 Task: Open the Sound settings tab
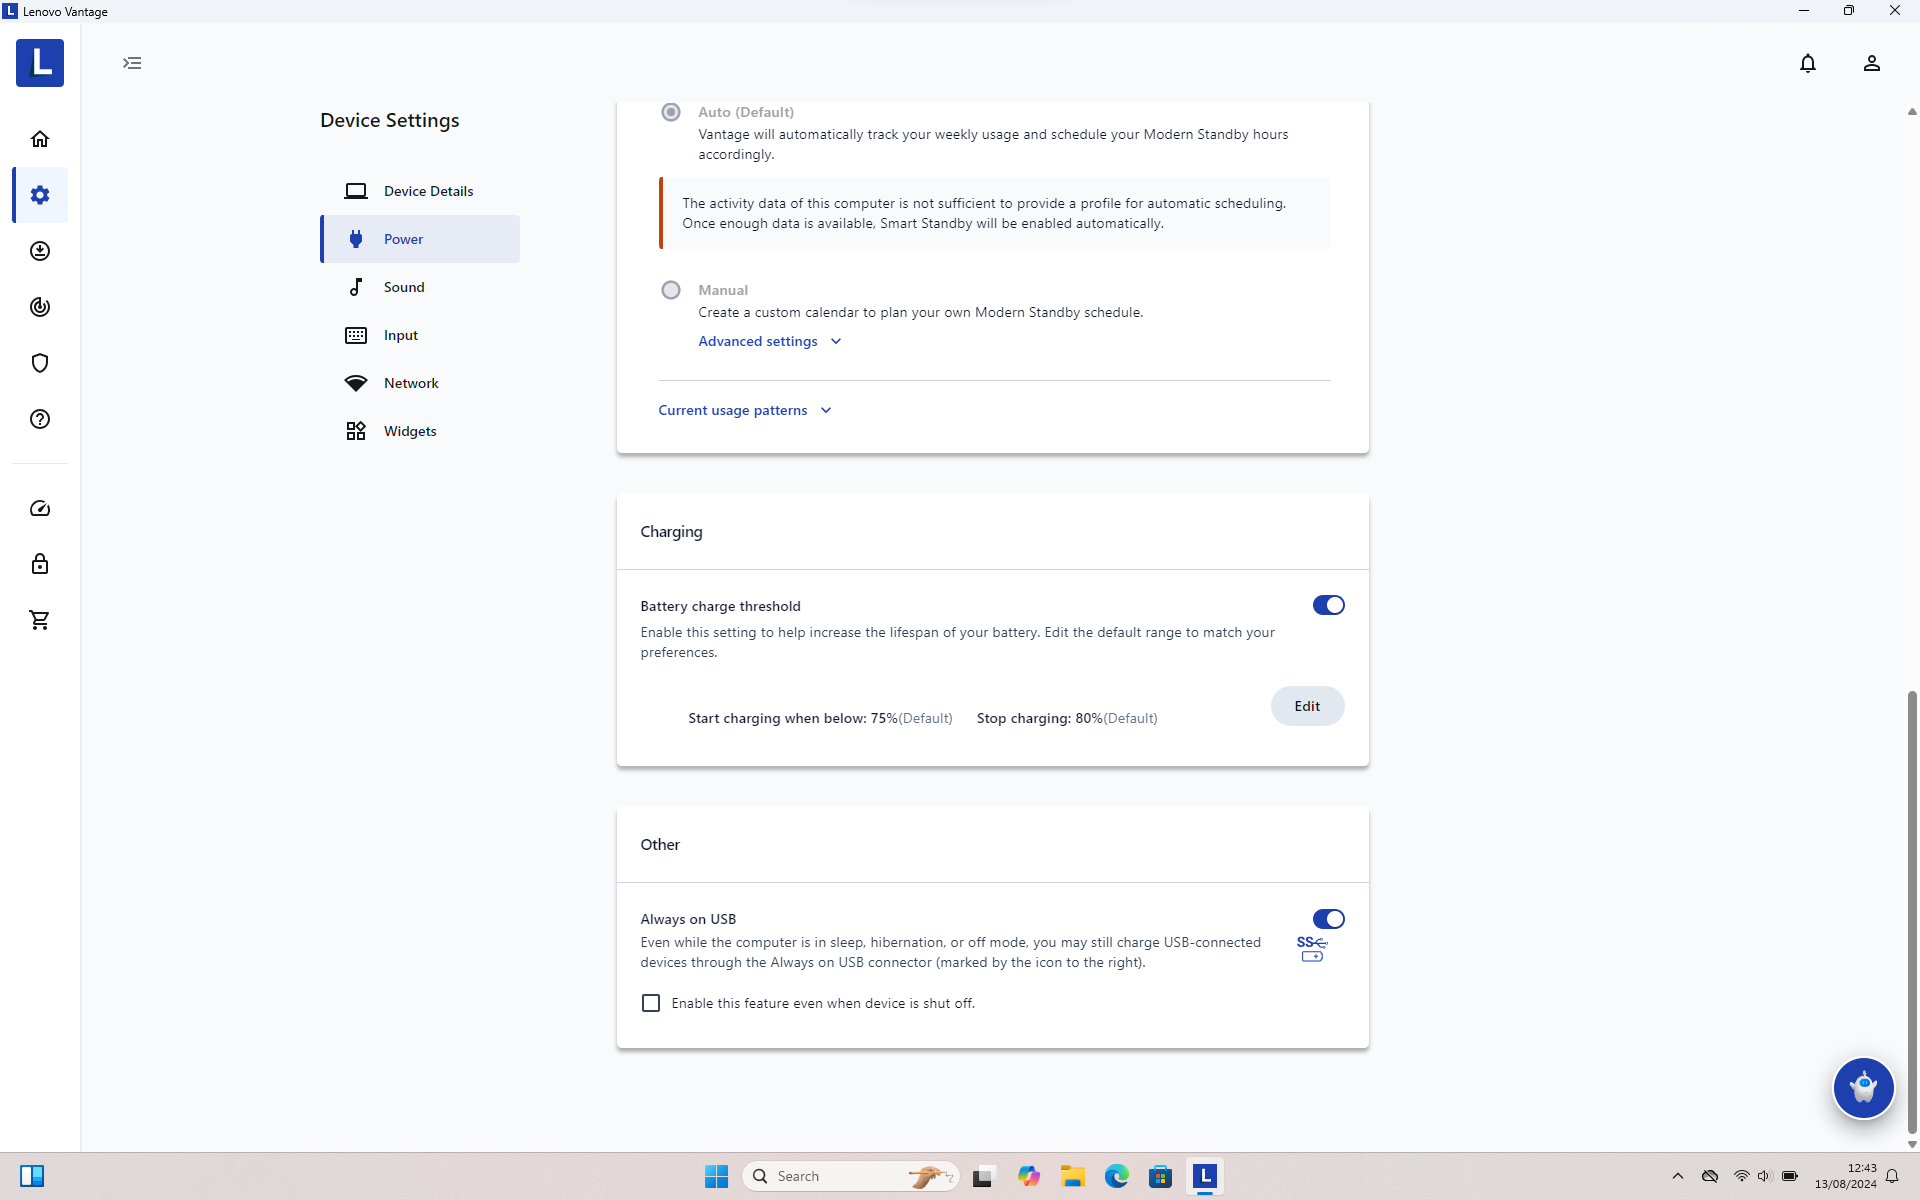pyautogui.click(x=404, y=287)
